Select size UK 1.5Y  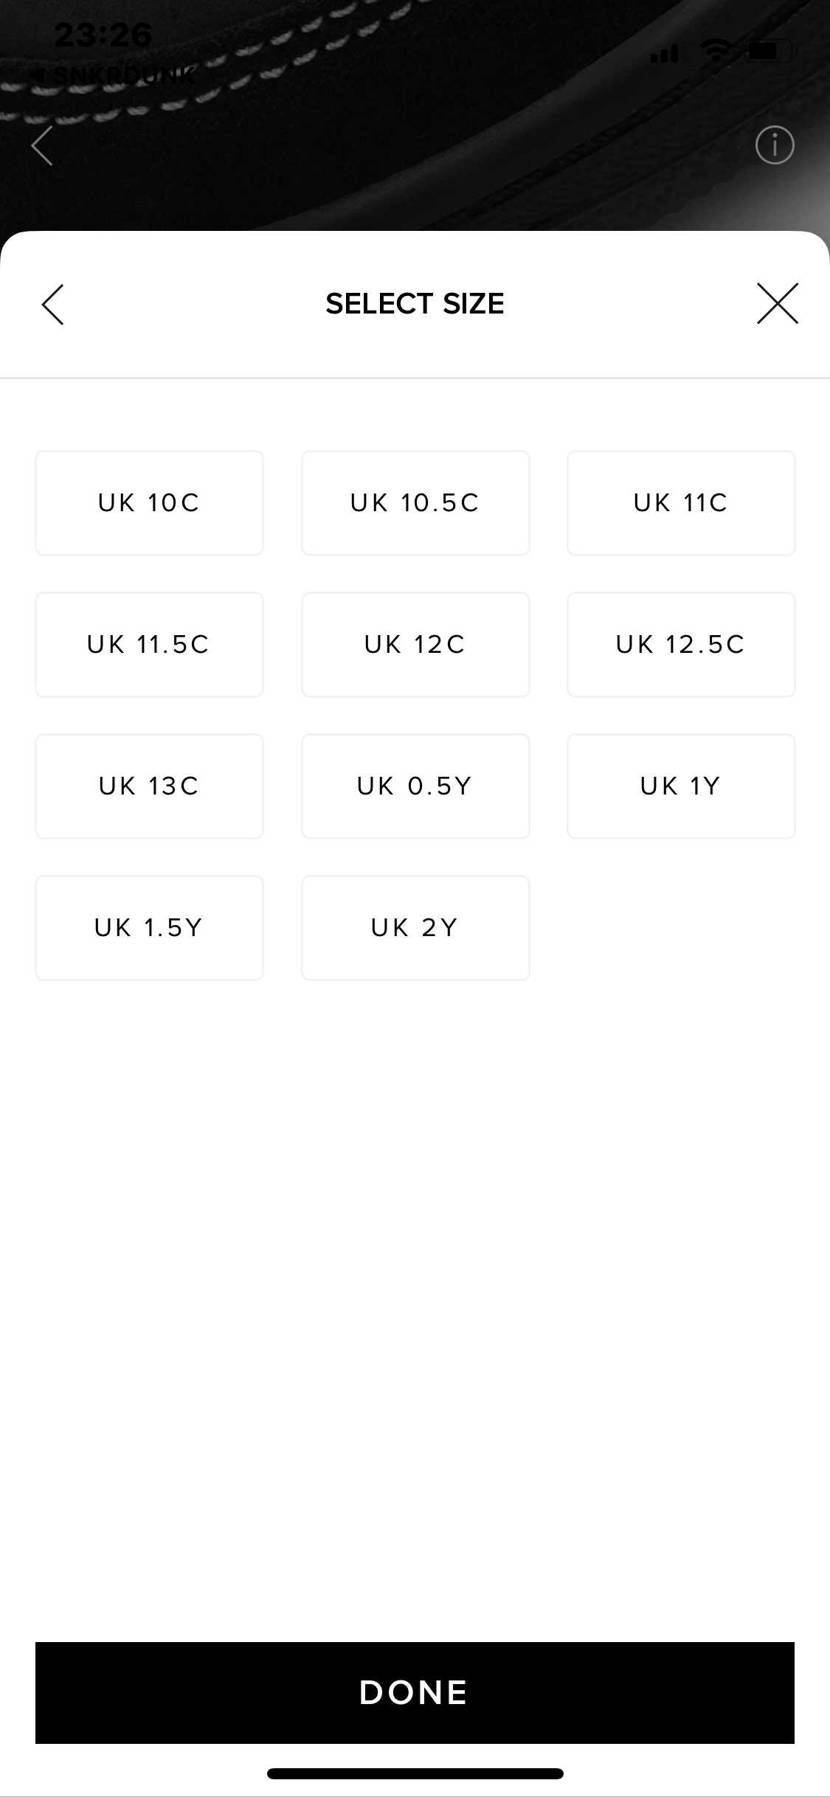tap(149, 928)
